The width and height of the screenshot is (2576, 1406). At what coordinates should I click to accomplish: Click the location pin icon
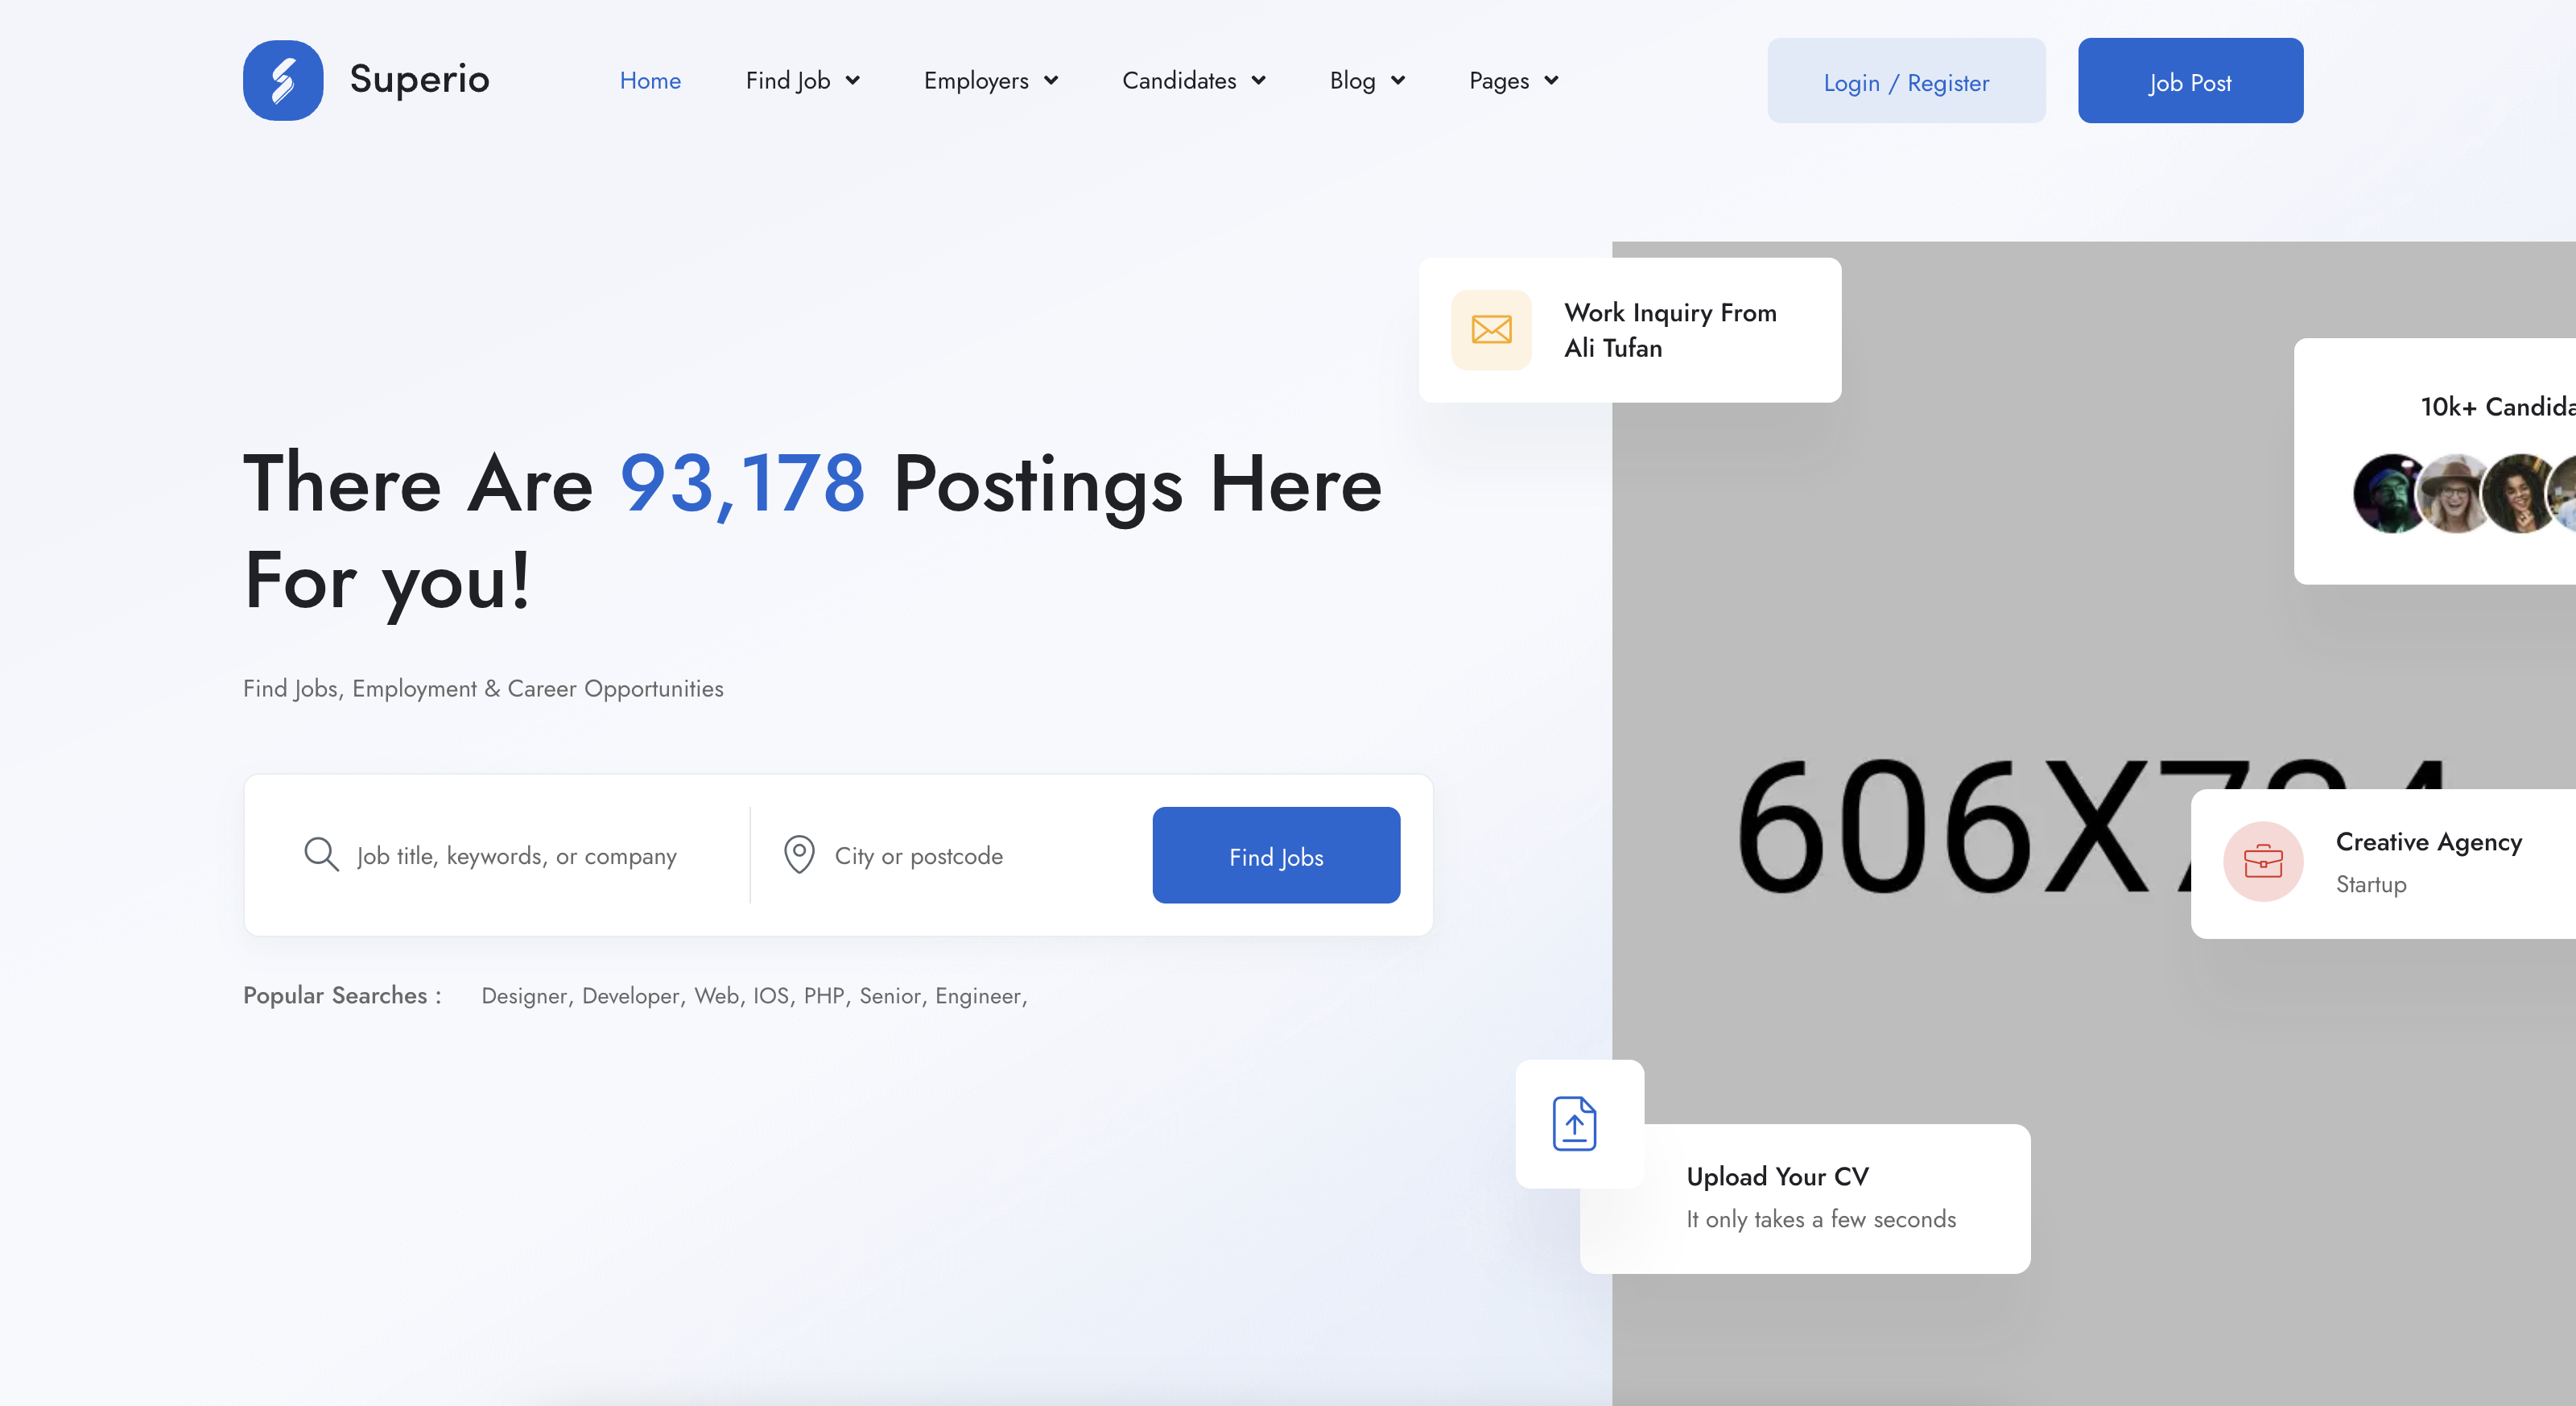[799, 855]
